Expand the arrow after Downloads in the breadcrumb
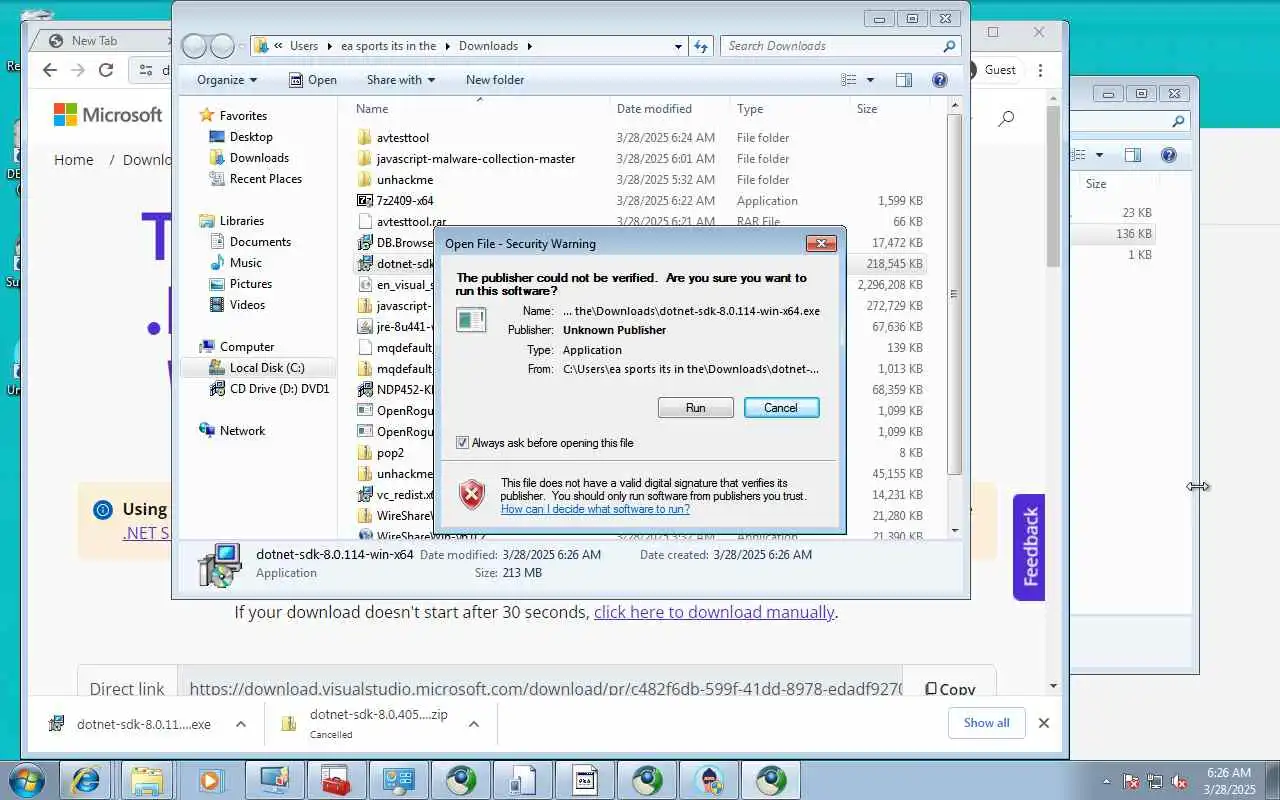 point(529,46)
